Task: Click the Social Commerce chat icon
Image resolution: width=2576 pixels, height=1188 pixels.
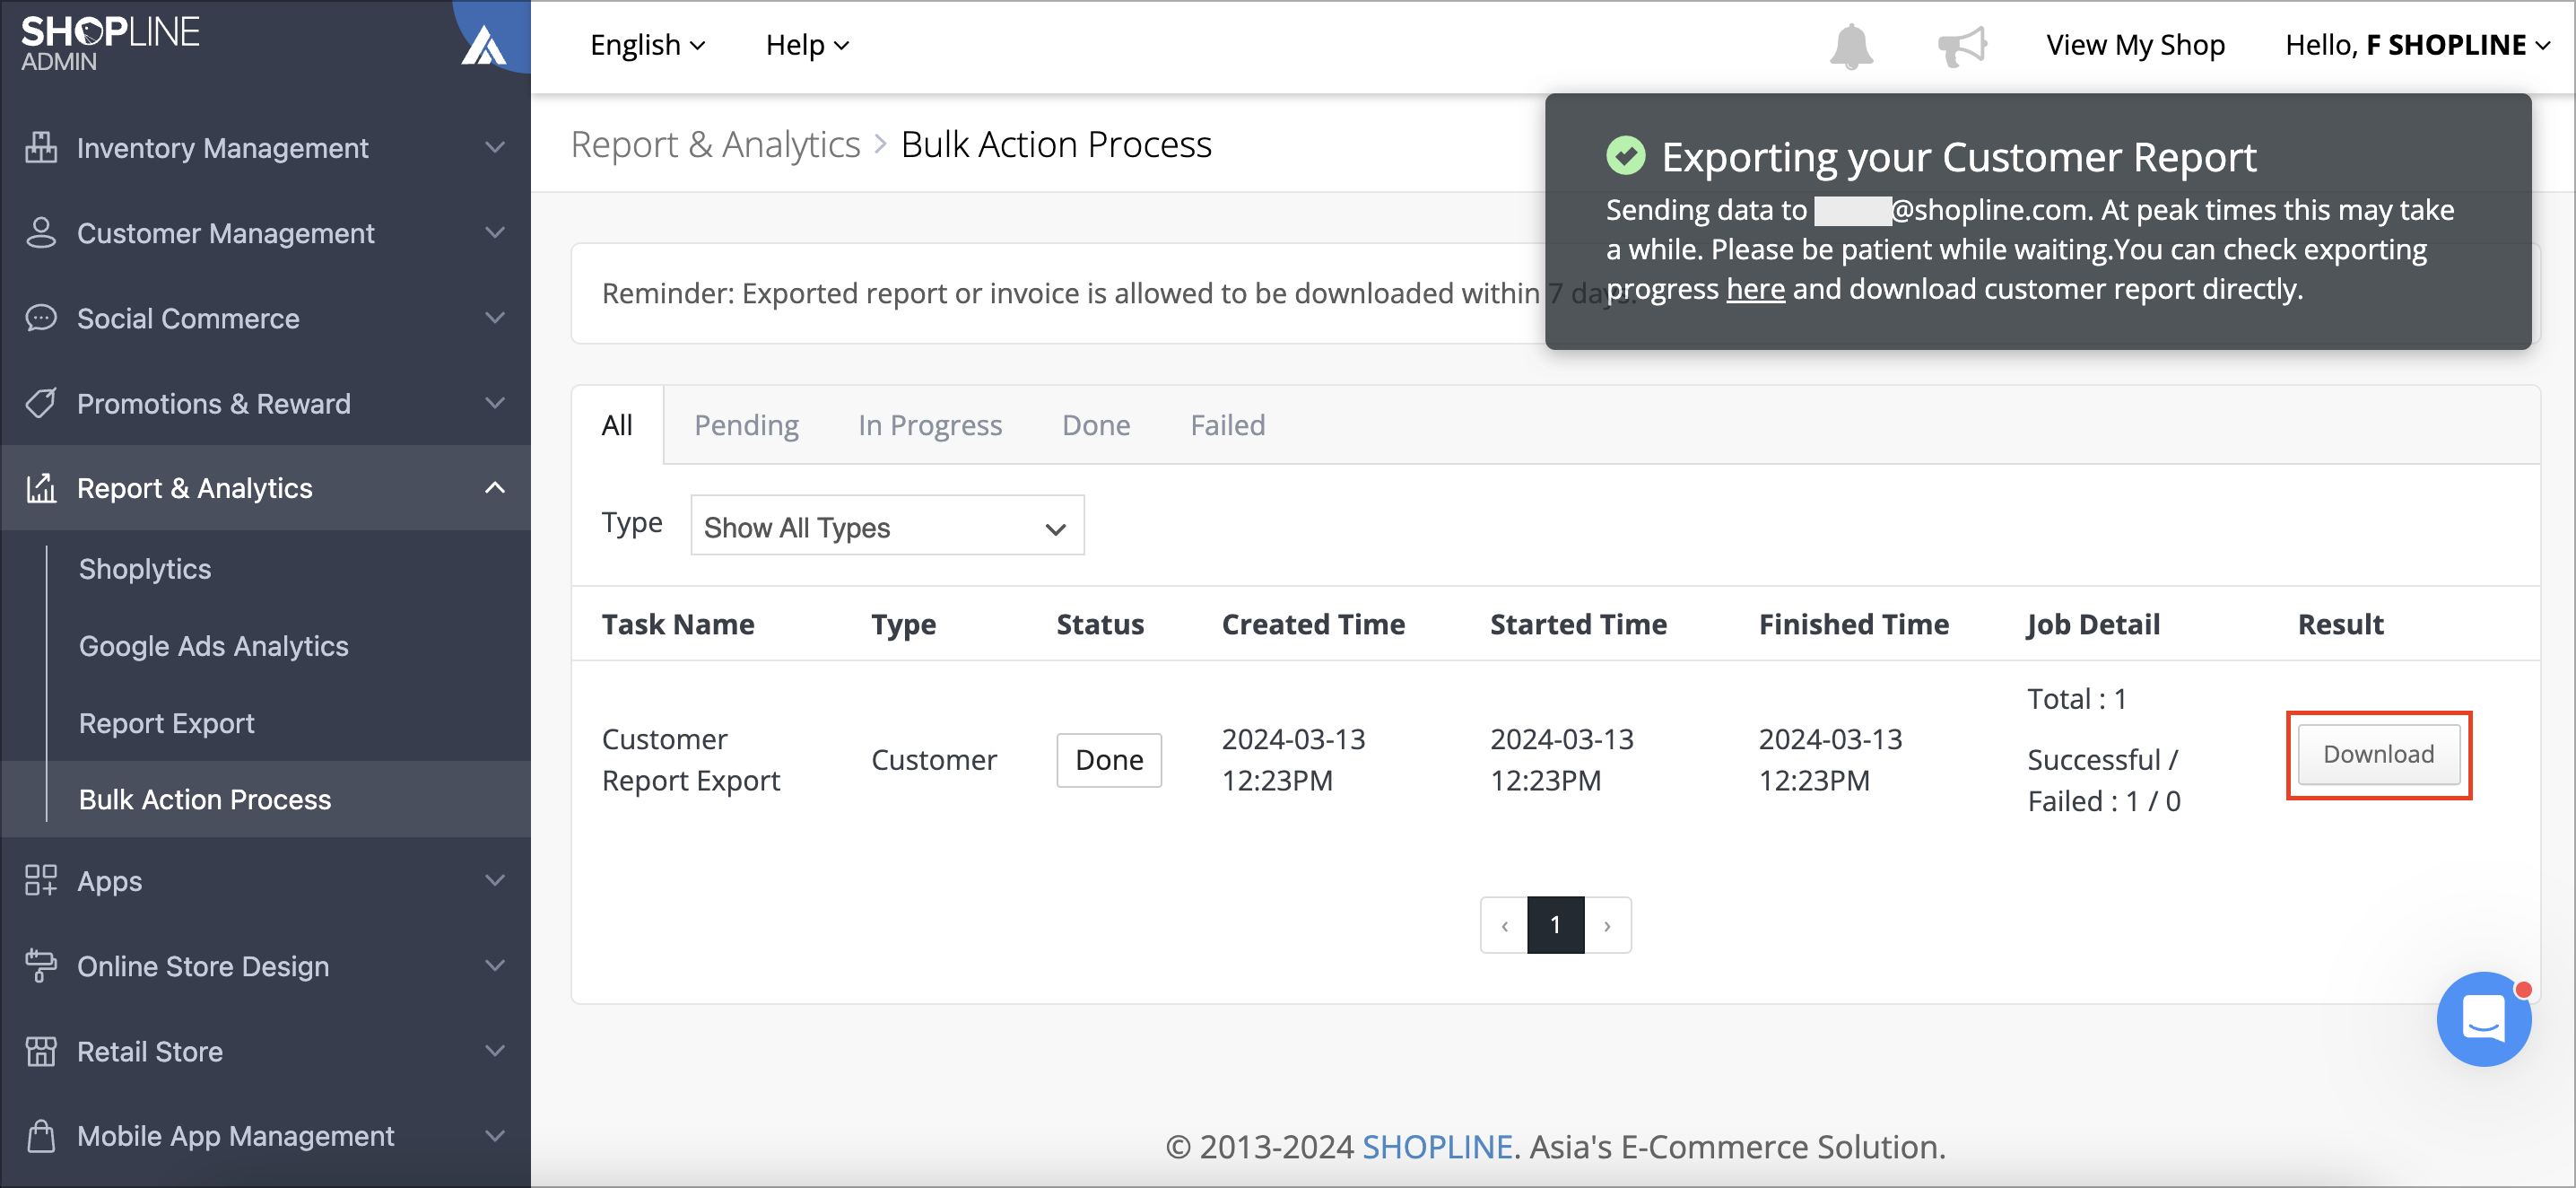Action: pyautogui.click(x=41, y=318)
